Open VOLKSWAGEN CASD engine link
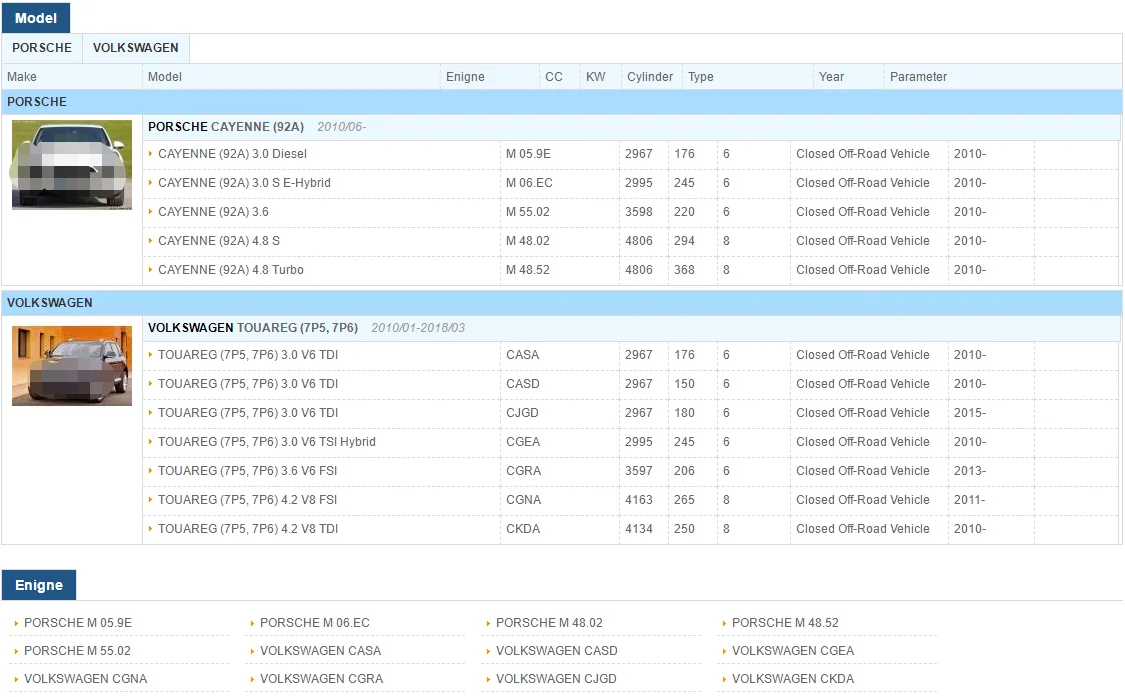Viewport: 1125px width, 697px height. point(557,651)
